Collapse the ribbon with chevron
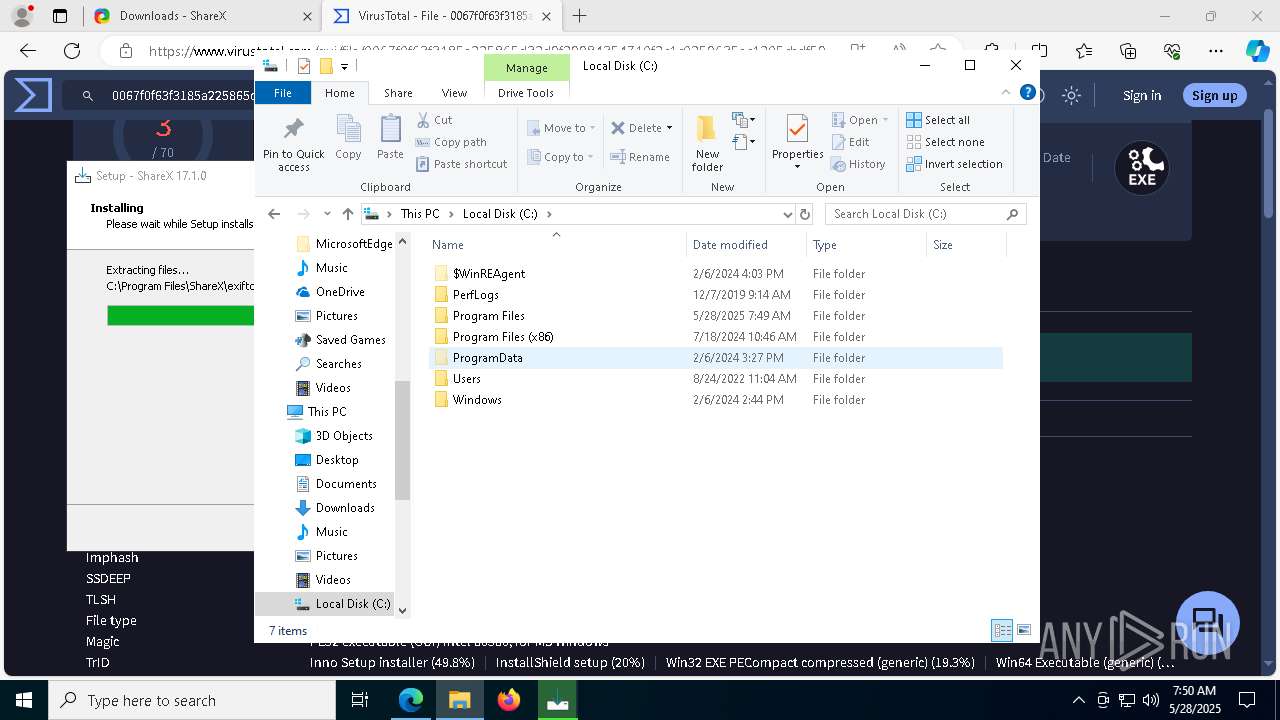Screen dimensions: 1280x720 pos(1006,92)
